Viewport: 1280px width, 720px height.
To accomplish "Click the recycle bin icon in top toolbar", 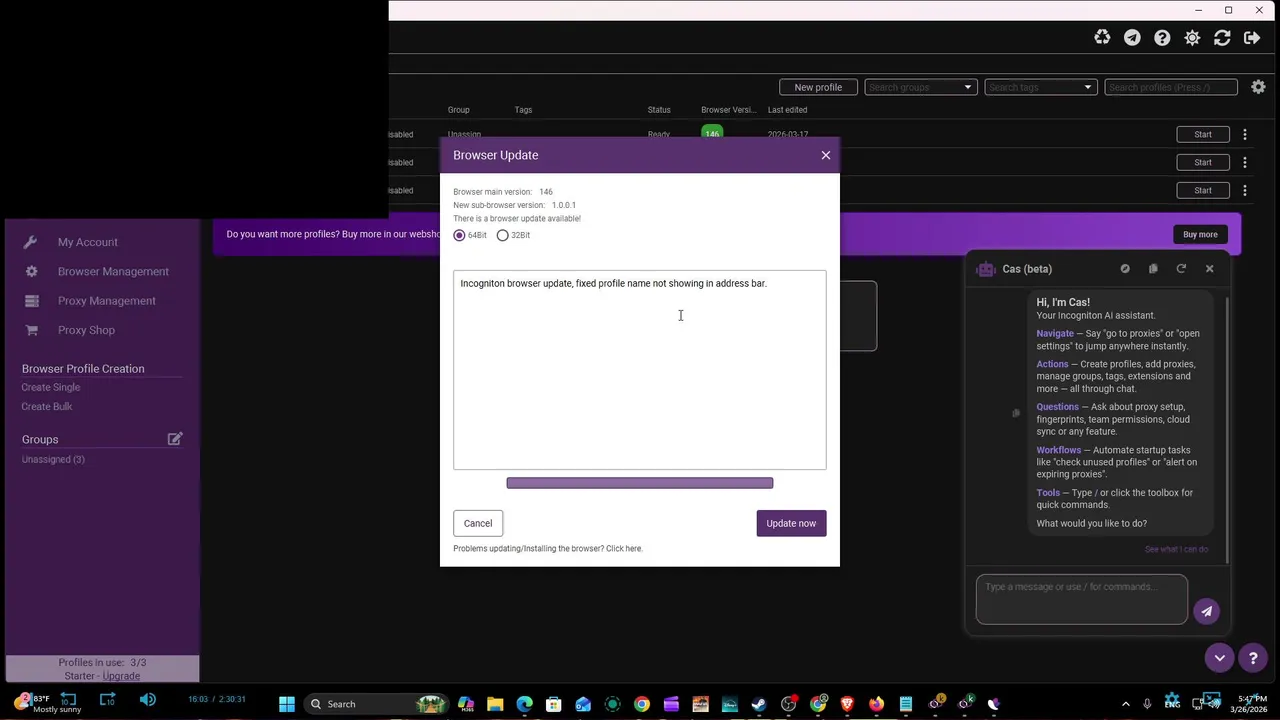I will pos(1102,37).
